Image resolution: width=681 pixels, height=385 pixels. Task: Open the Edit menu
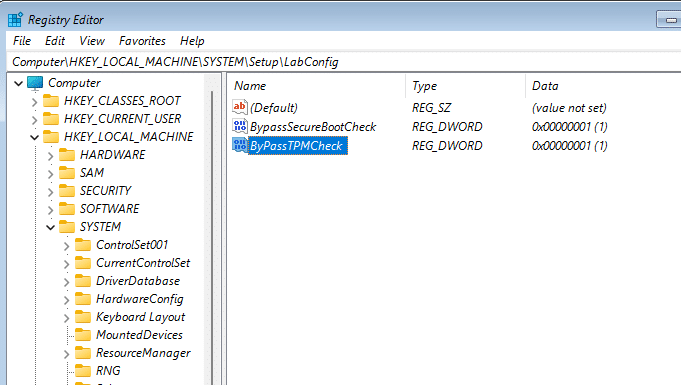[55, 41]
